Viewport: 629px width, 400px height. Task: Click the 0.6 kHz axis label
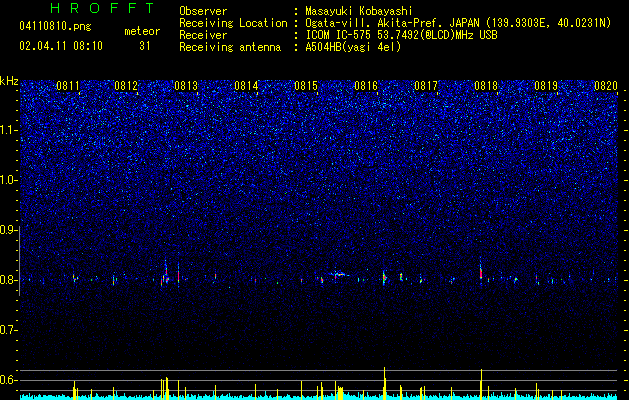tap(8, 380)
